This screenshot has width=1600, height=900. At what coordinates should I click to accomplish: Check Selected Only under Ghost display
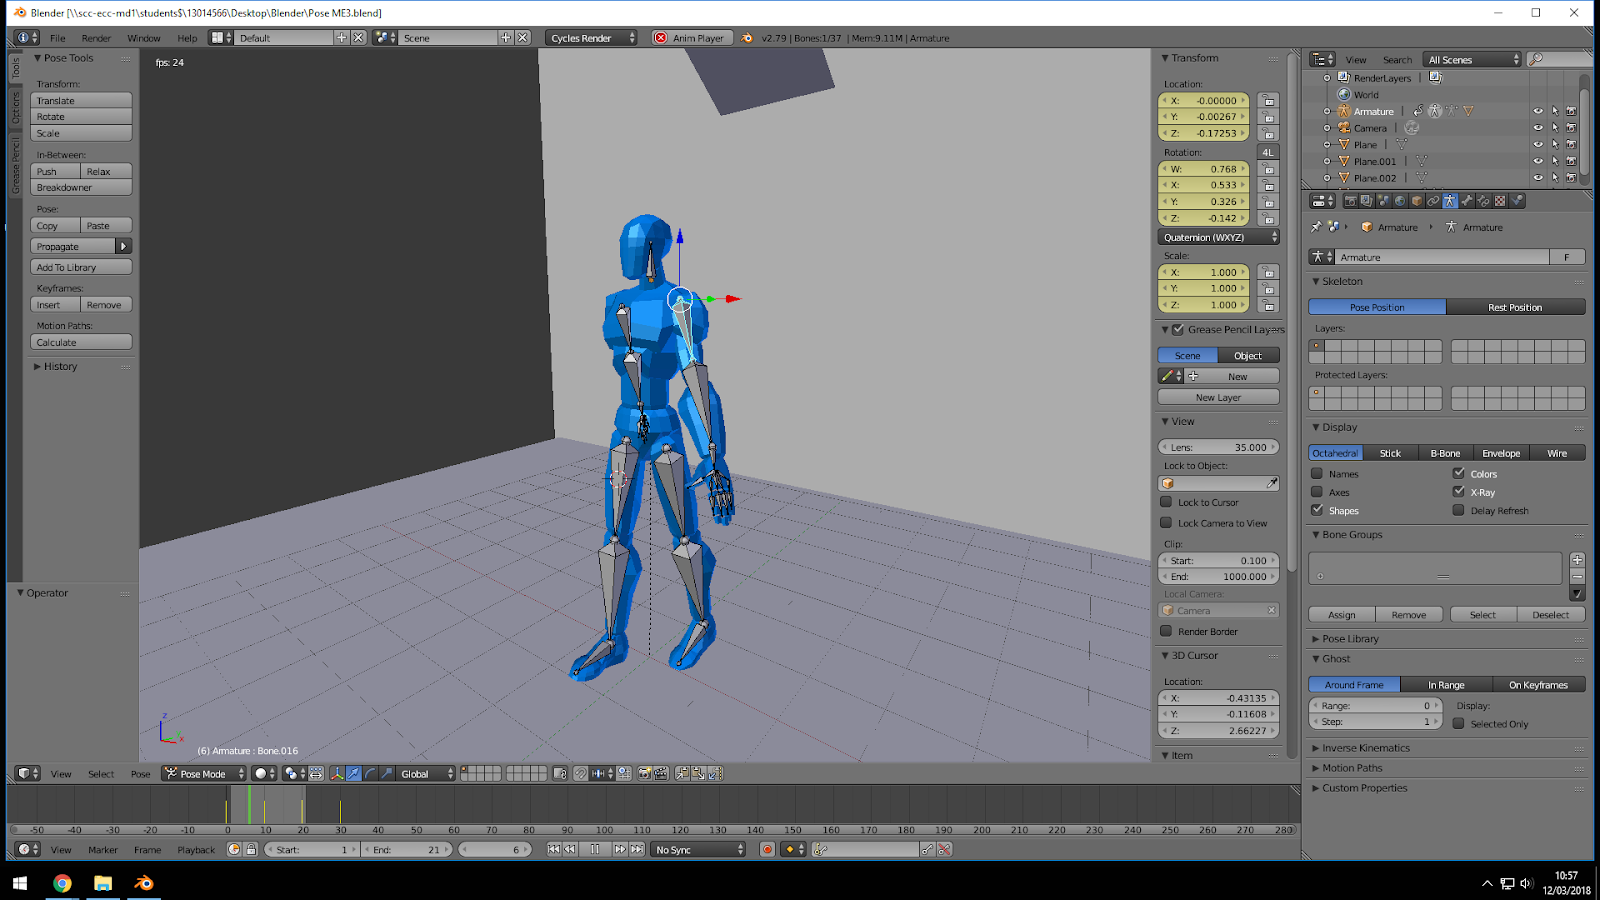(x=1459, y=724)
